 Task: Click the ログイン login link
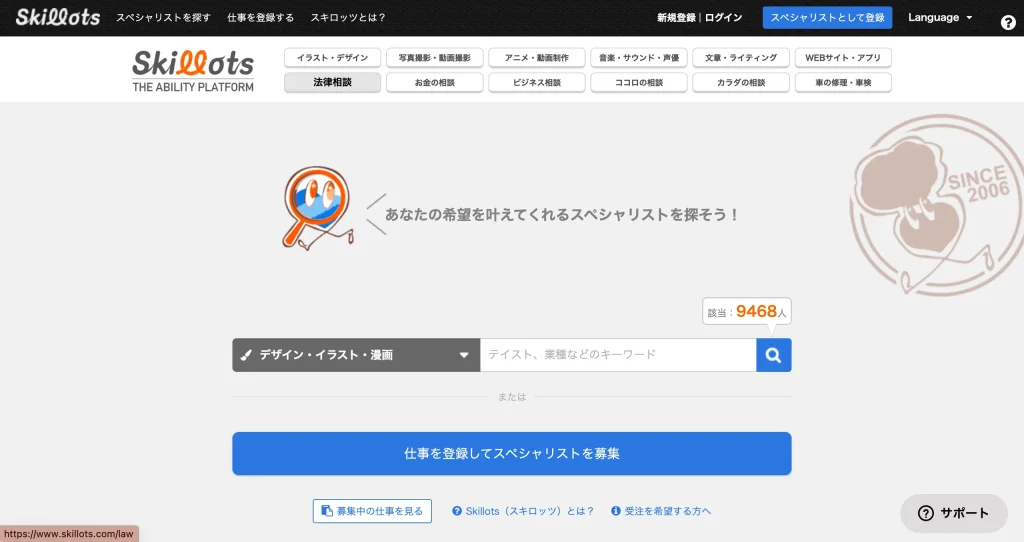(723, 18)
